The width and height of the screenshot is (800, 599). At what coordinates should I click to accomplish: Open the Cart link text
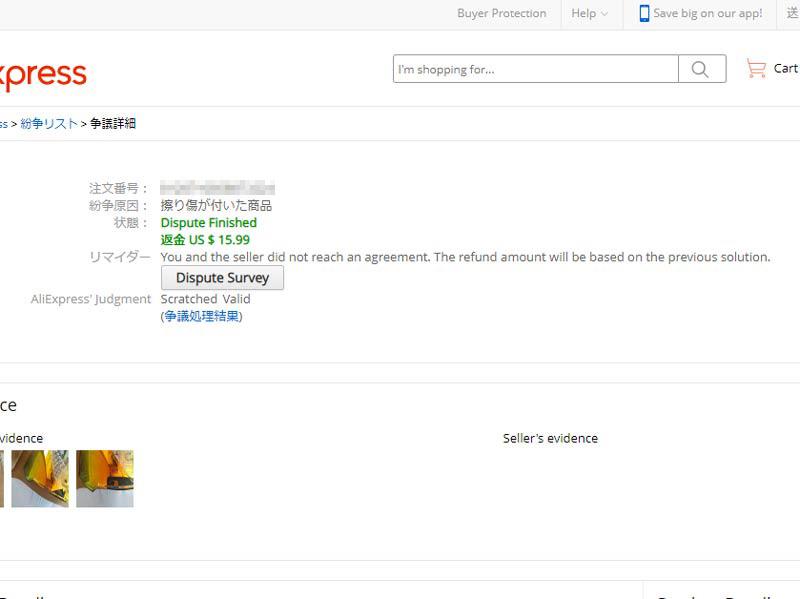[x=786, y=68]
